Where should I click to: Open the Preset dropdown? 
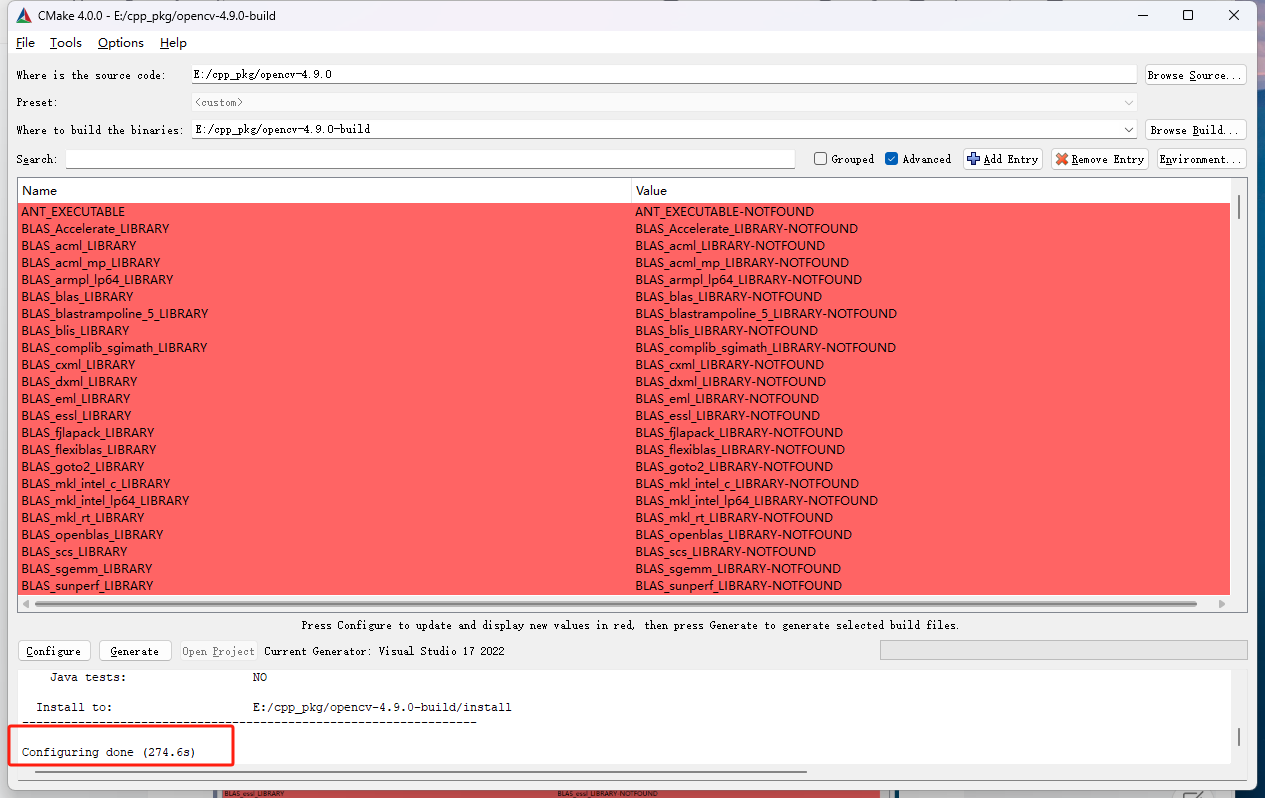(1129, 101)
